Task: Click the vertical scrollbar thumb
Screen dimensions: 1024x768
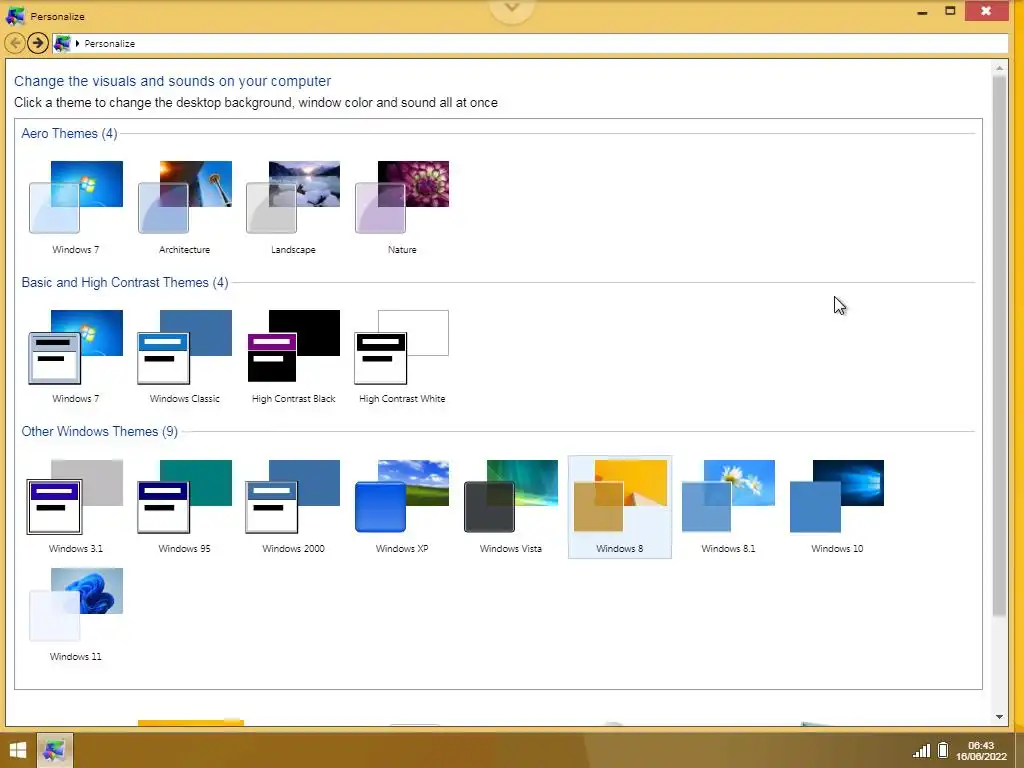Action: click(x=999, y=345)
